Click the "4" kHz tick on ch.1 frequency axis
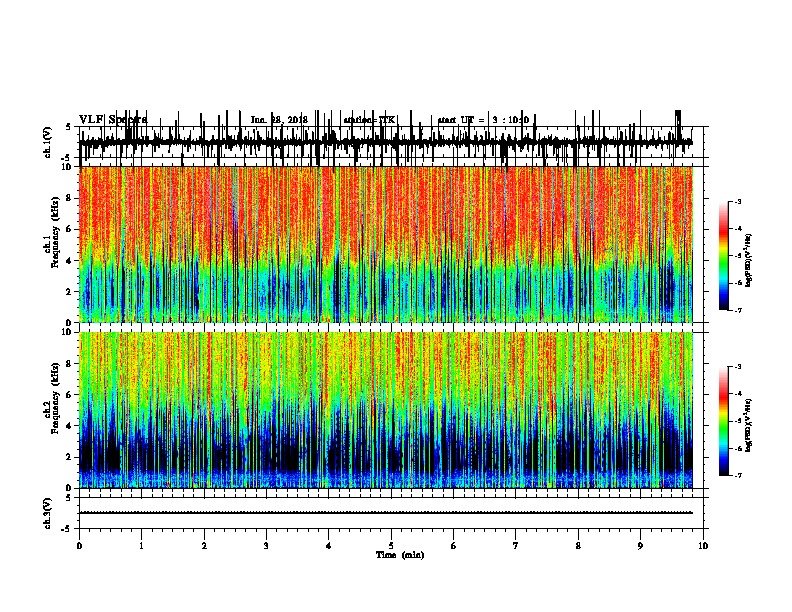Image resolution: width=792 pixels, height=612 pixels. pyautogui.click(x=69, y=261)
